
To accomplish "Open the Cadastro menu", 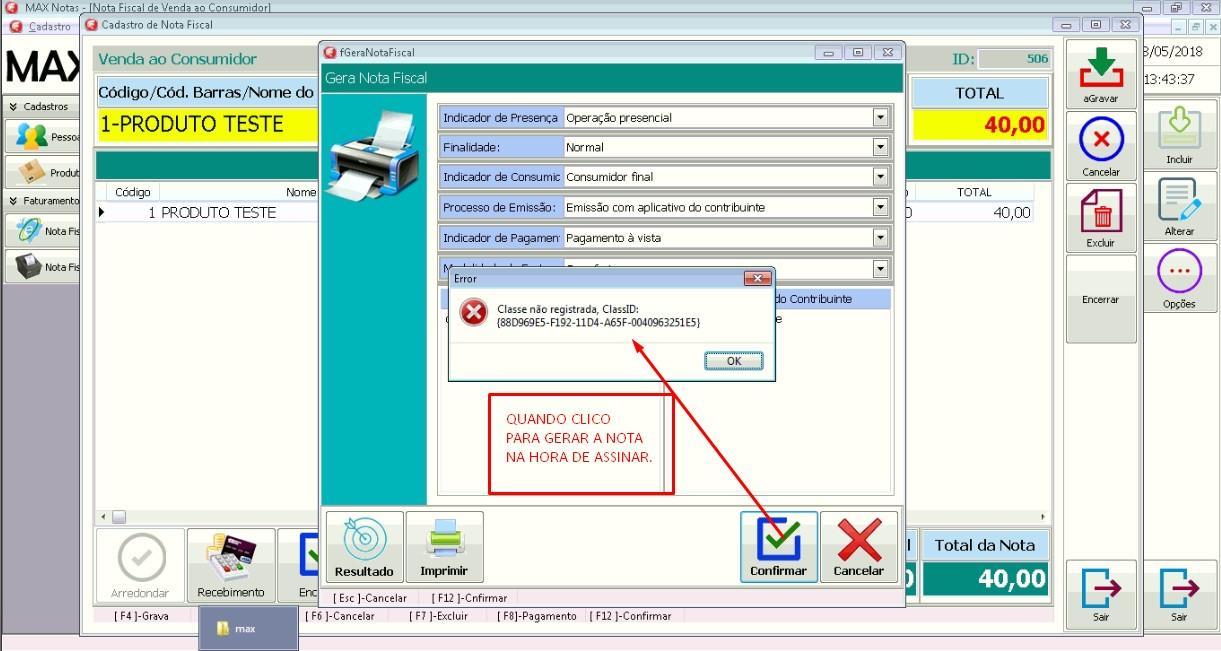I will (x=49, y=27).
